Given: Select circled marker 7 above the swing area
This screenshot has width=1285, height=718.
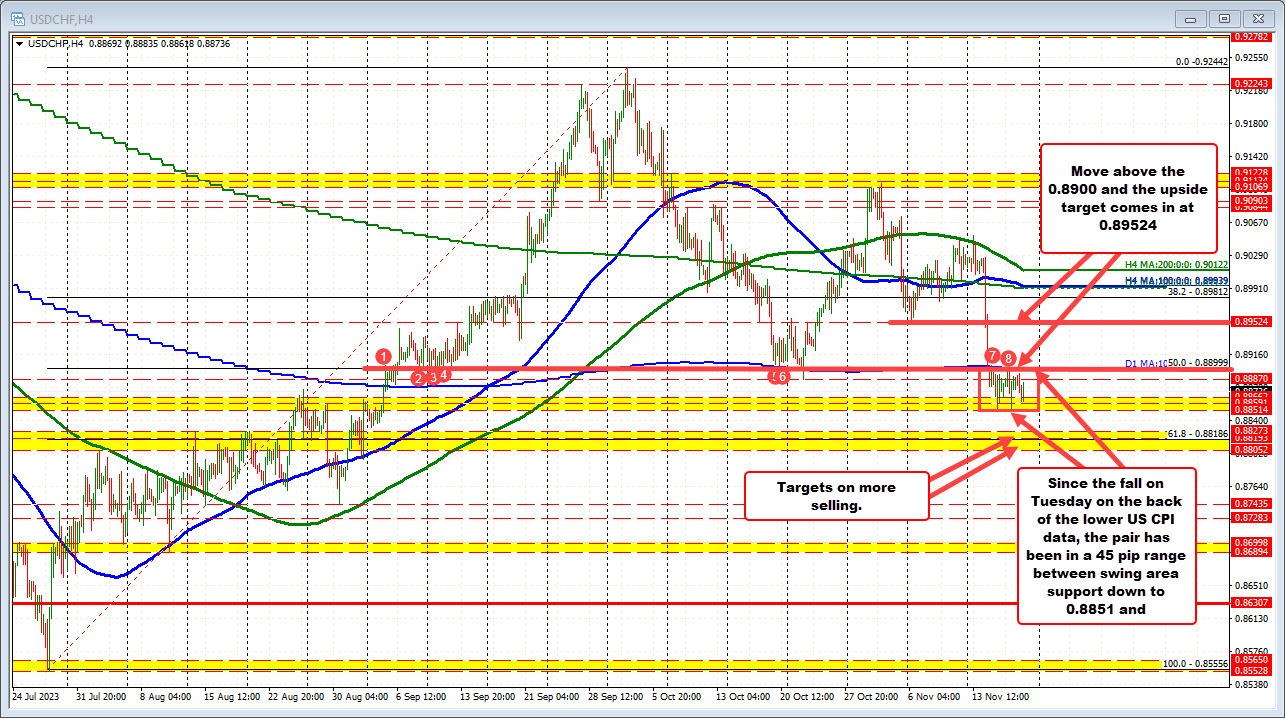Looking at the screenshot, I should pos(991,355).
